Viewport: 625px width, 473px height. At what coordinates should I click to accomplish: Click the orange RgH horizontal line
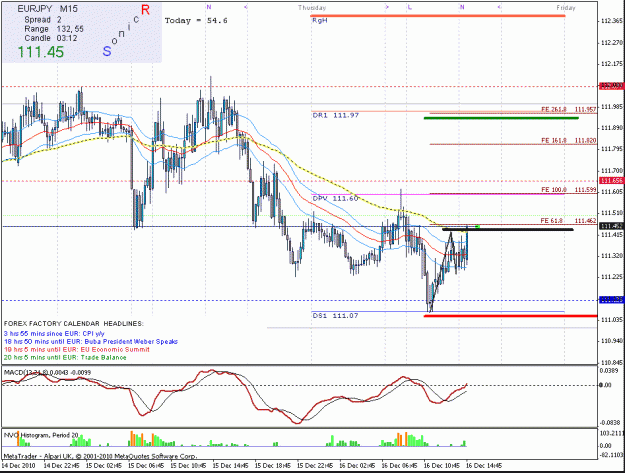(x=438, y=16)
